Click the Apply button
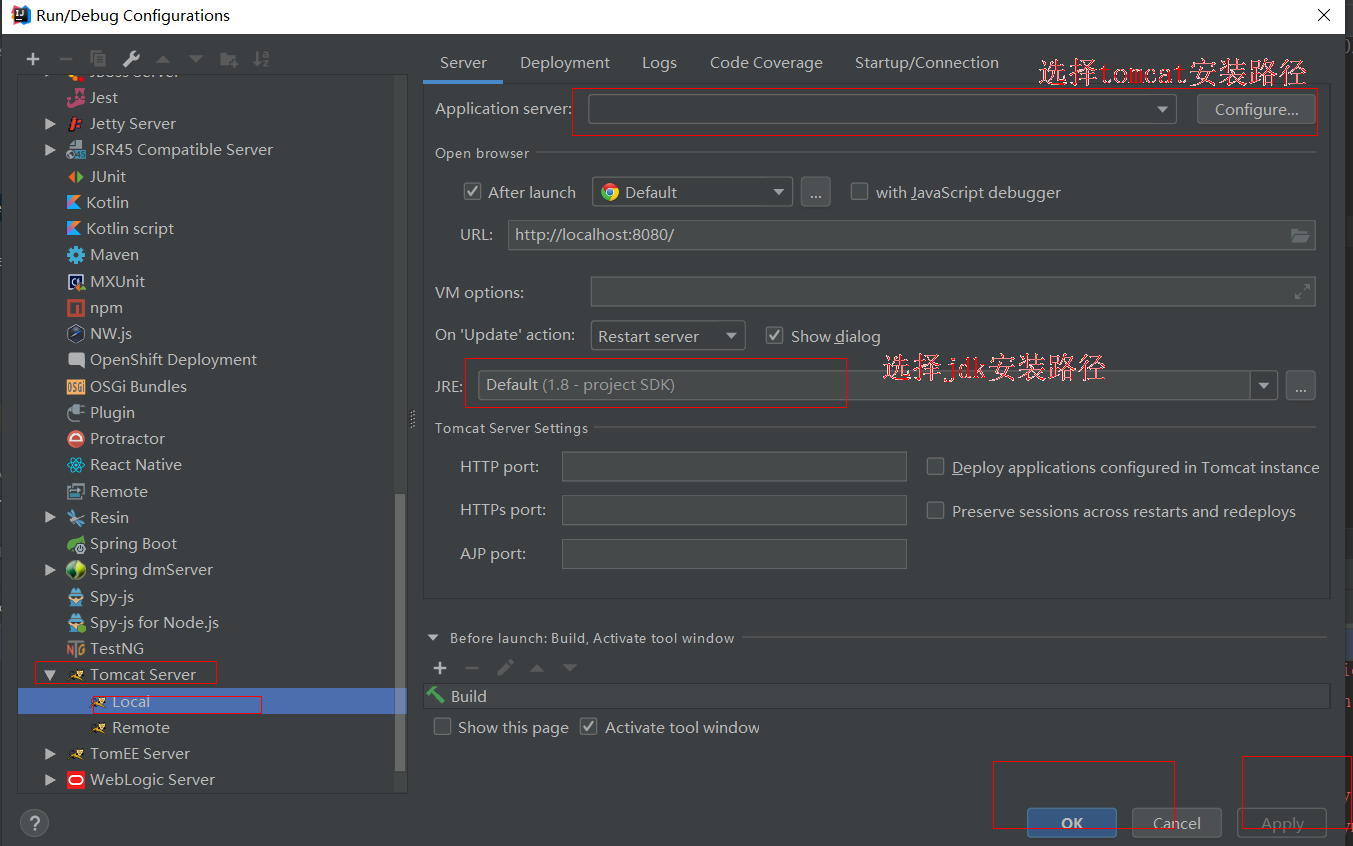Viewport: 1353px width, 846px height. pos(1282,823)
